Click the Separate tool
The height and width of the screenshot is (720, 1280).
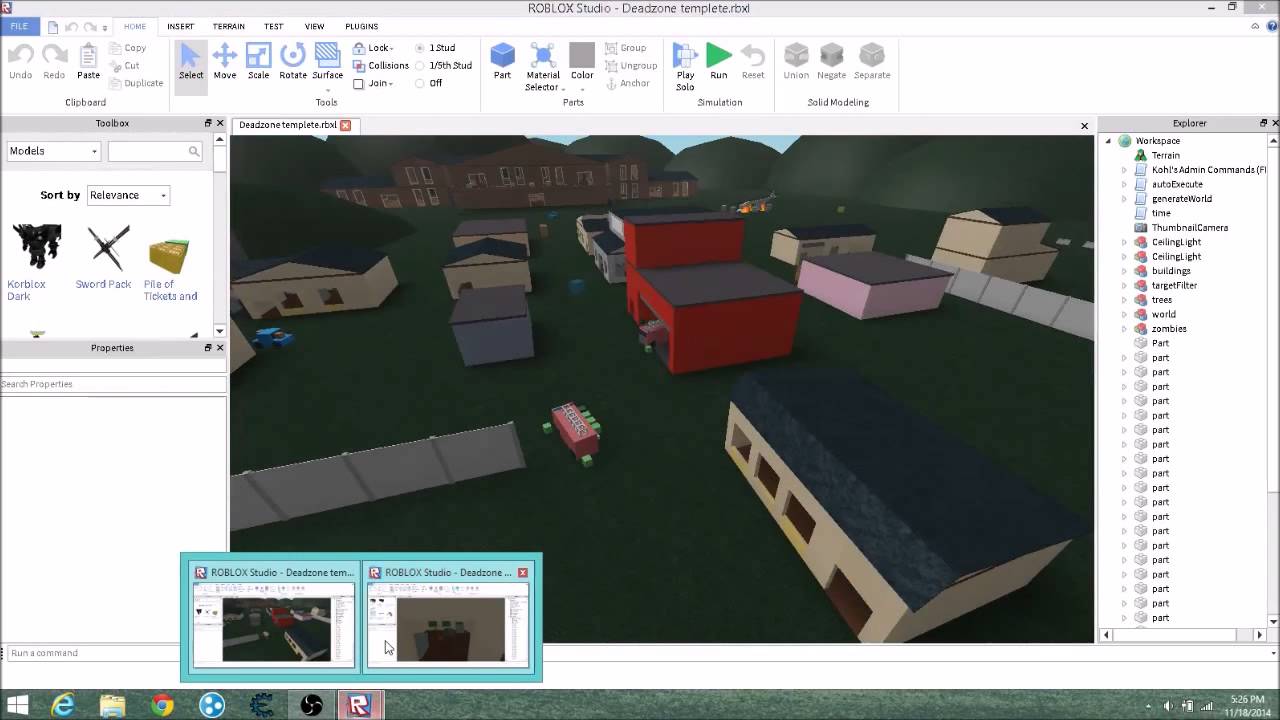[x=872, y=62]
